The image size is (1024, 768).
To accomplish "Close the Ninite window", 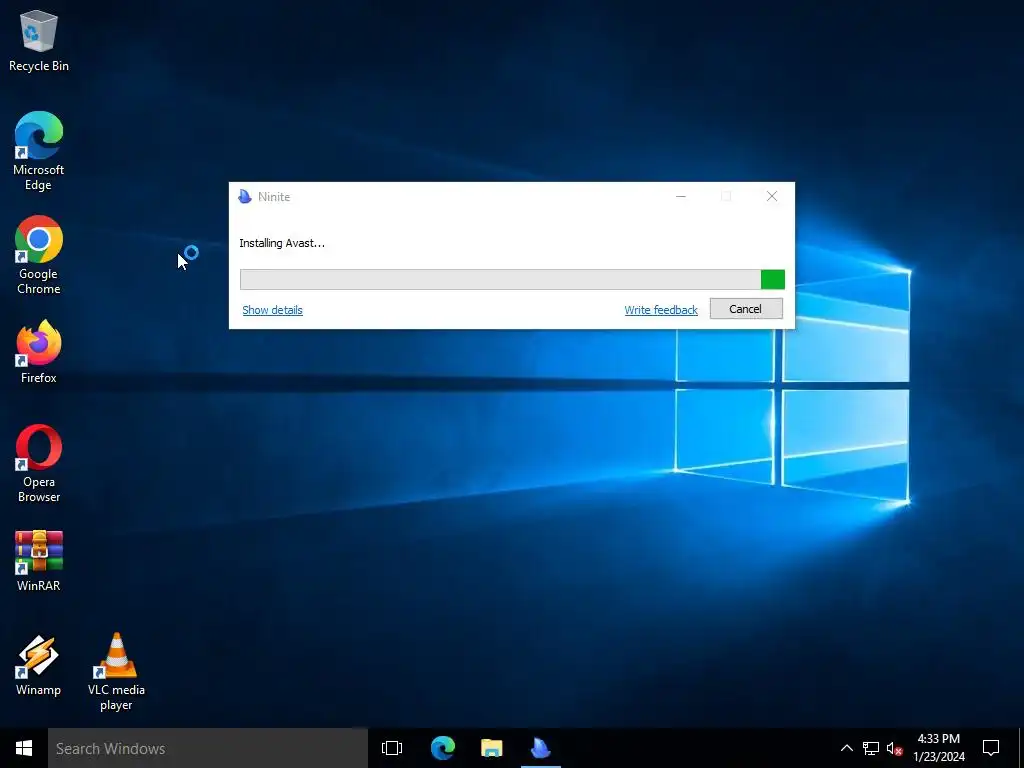I will (x=772, y=196).
